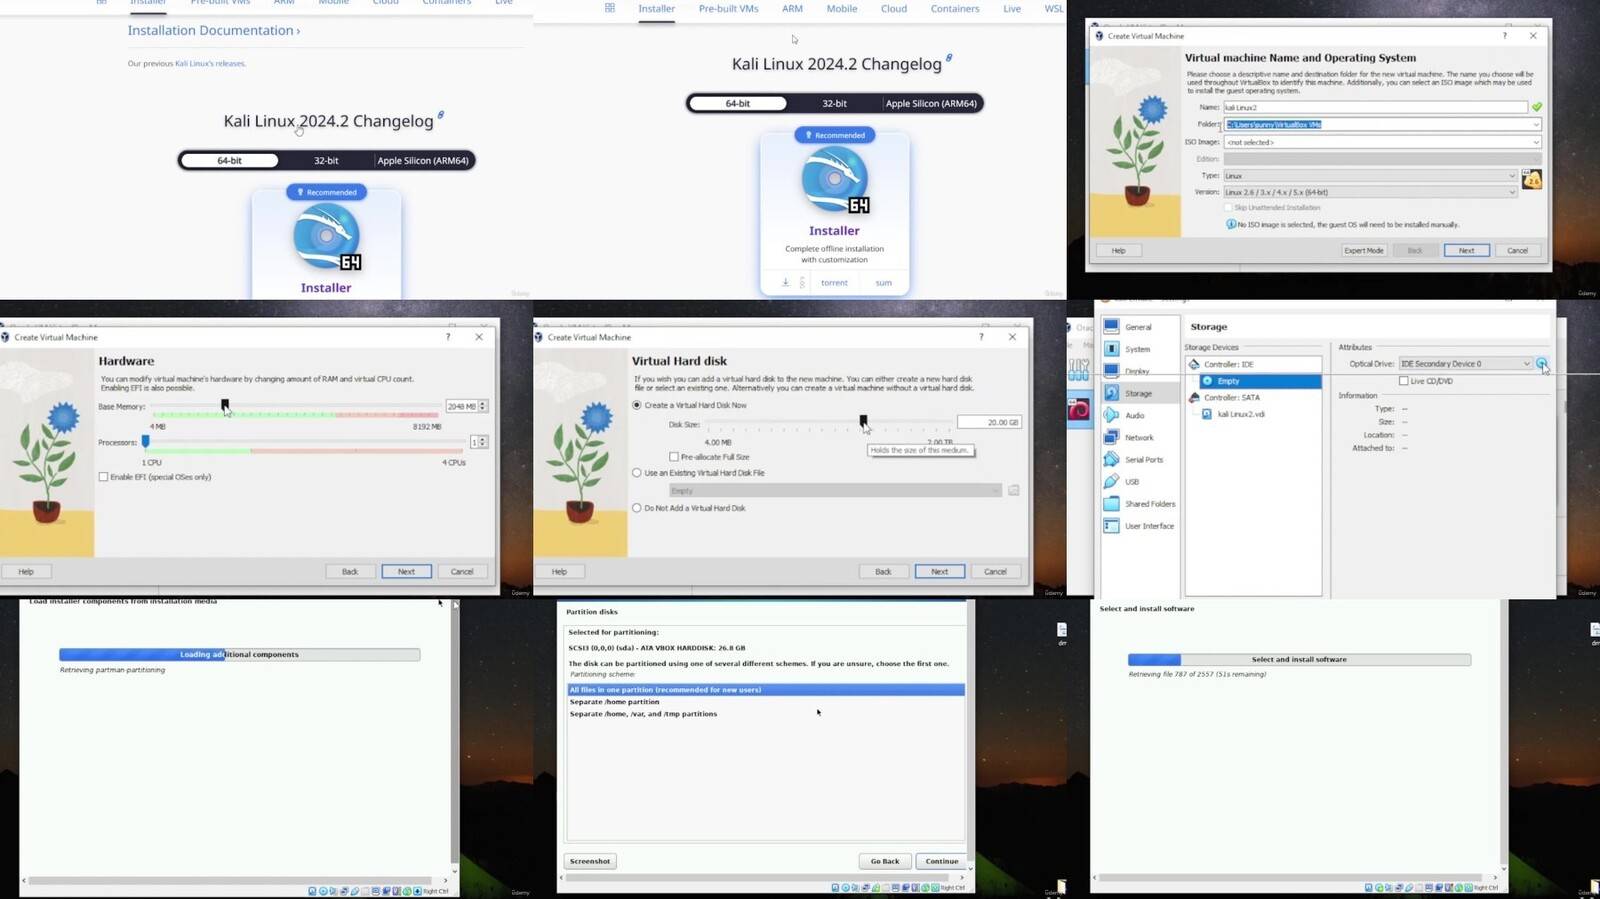
Task: Switch to the Cloud tab in middle page
Action: point(894,9)
